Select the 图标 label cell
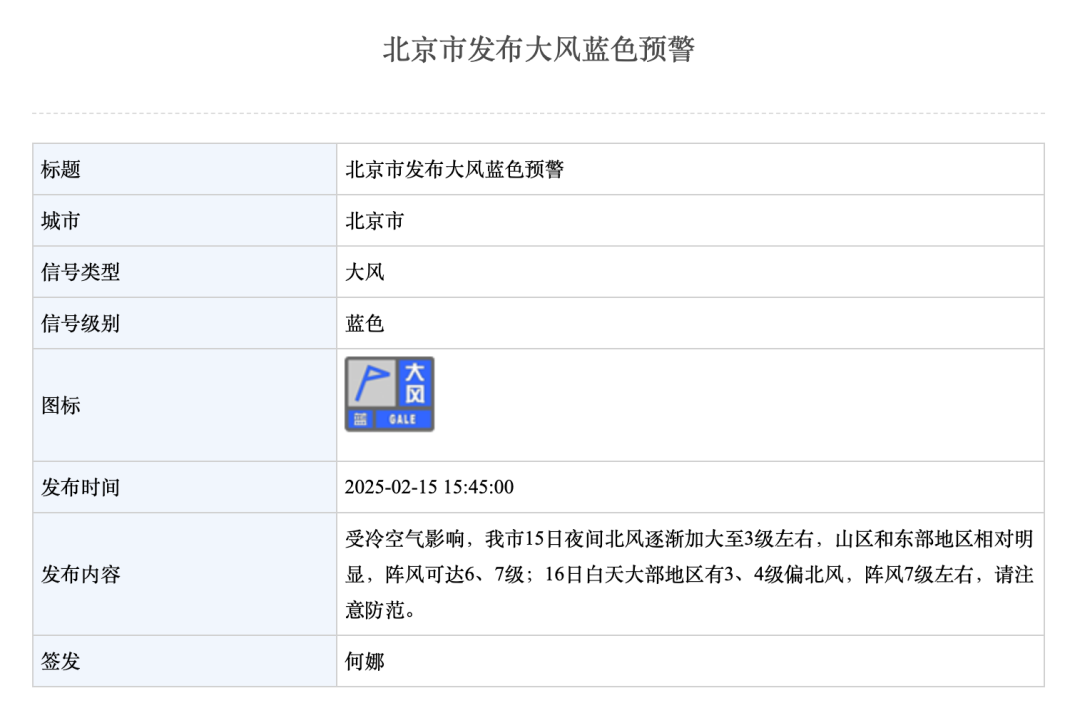 tap(61, 406)
